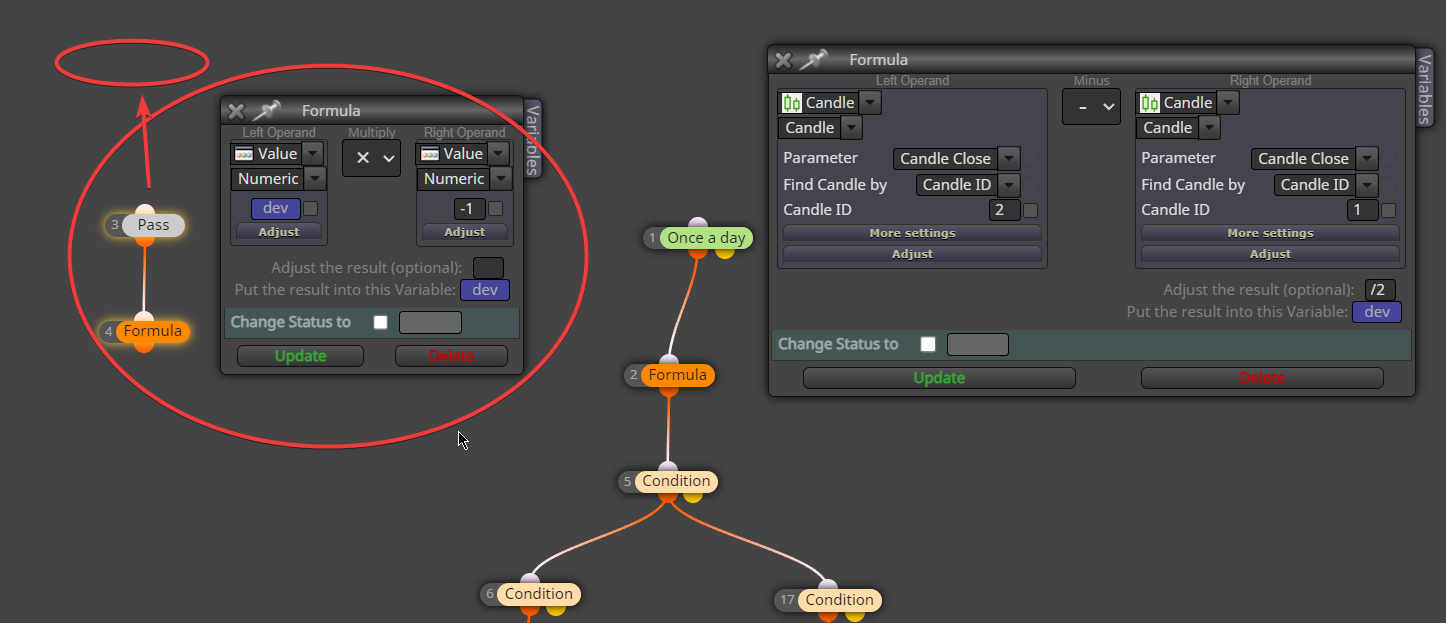The width and height of the screenshot is (1446, 623).
Task: Toggle left operand Parameter Candle Close checkbox
Action: point(1031,158)
